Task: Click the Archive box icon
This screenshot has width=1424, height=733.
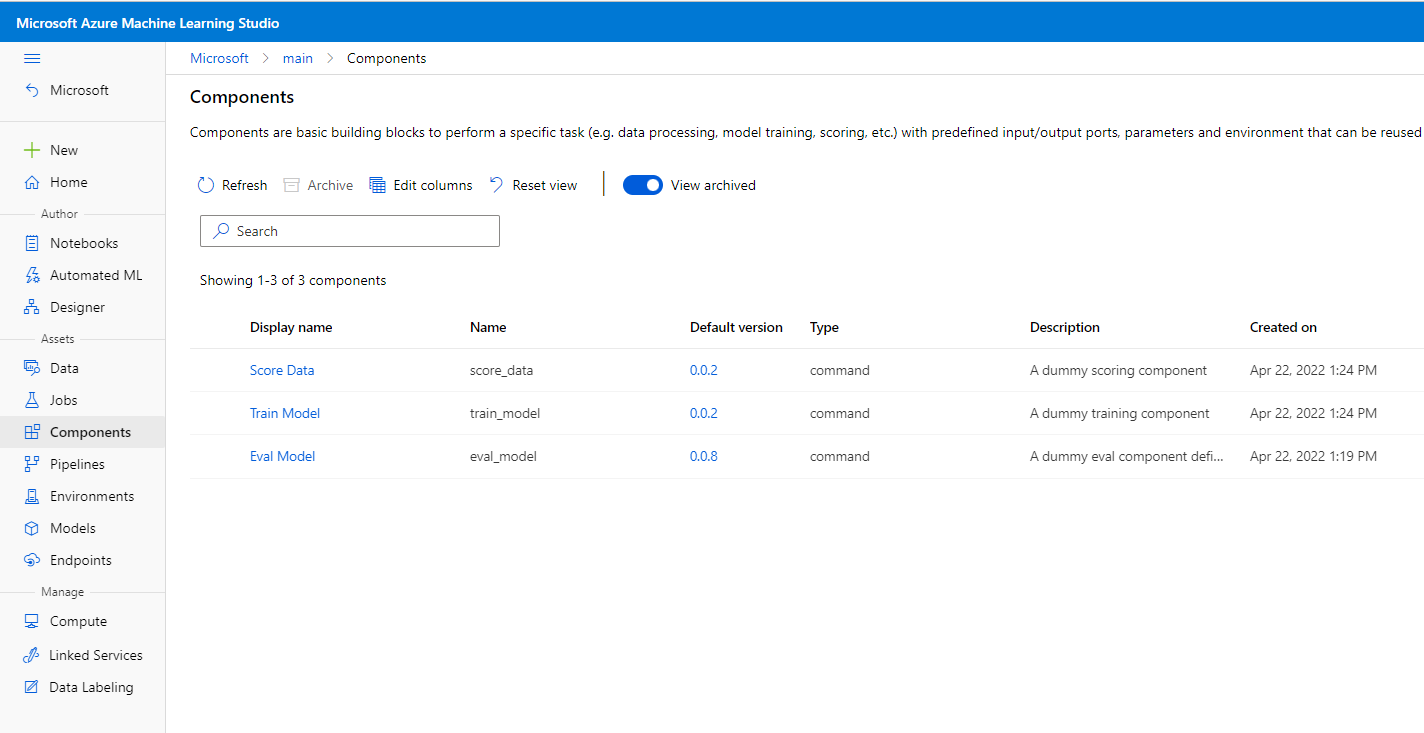Action: [292, 185]
